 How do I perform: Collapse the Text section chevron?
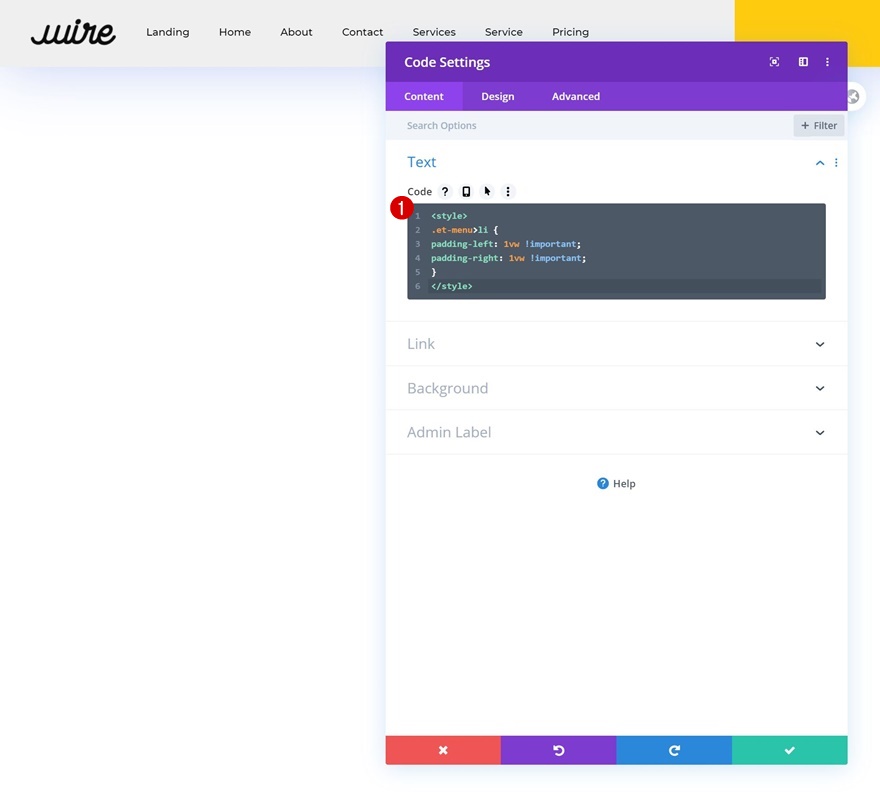tap(819, 163)
